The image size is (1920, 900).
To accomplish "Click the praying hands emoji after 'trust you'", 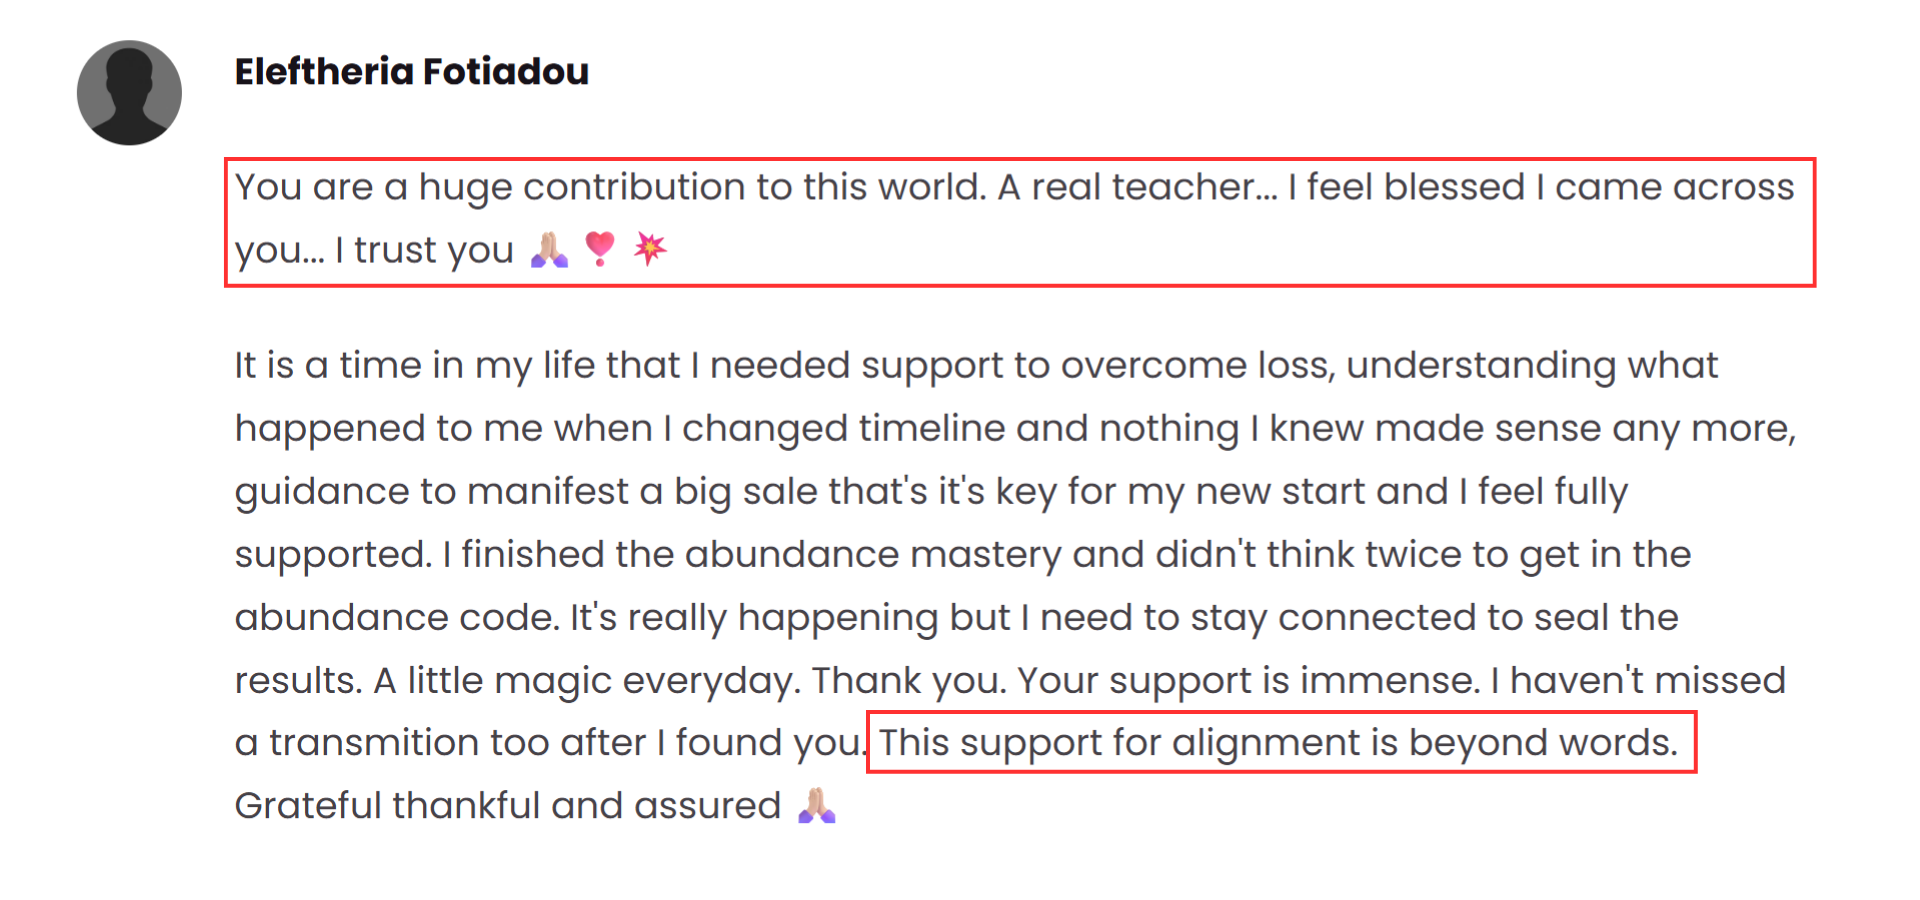I will [549, 249].
